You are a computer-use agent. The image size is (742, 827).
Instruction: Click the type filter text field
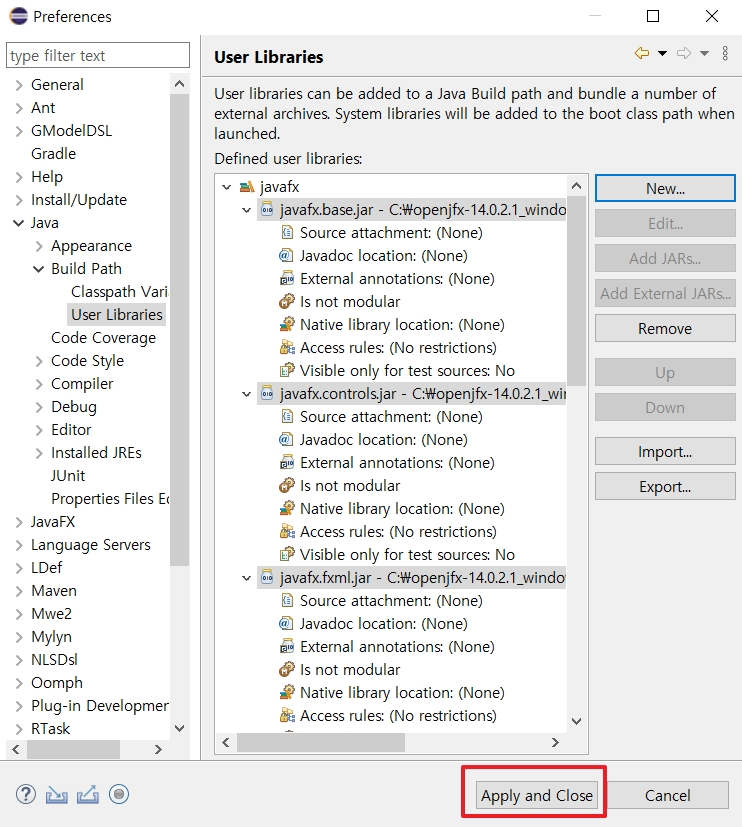click(98, 55)
